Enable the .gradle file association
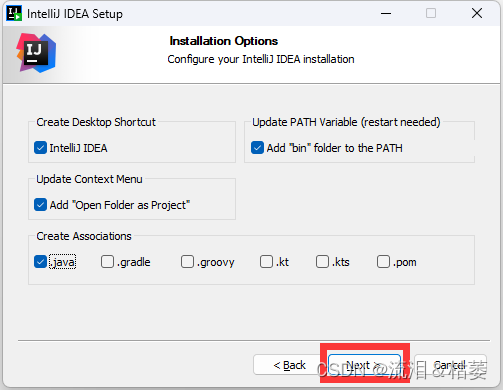The width and height of the screenshot is (503, 390). [107, 262]
